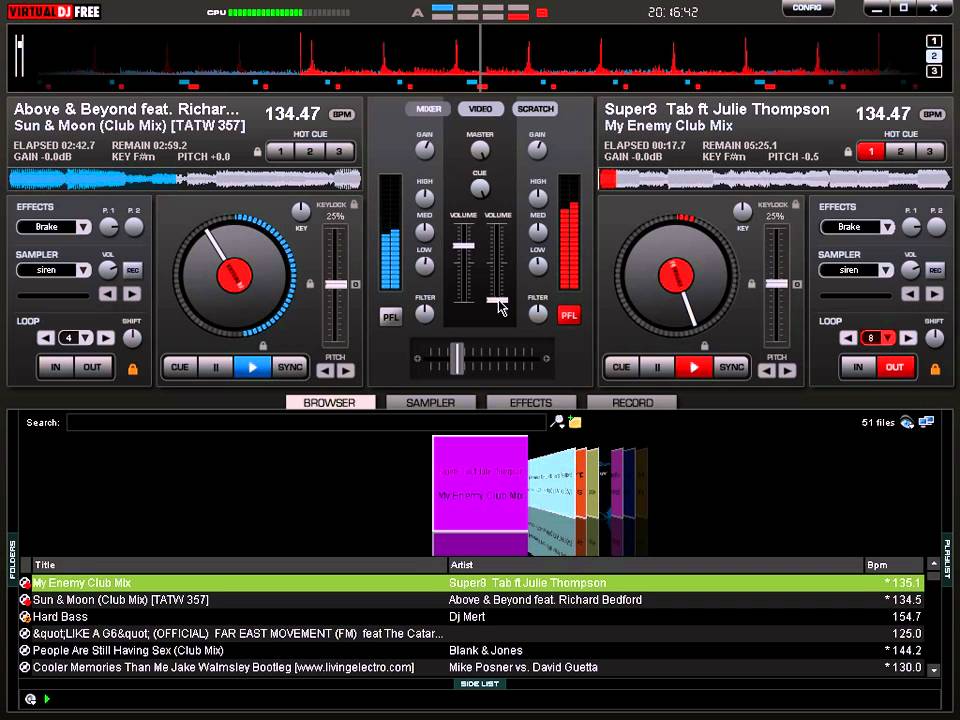Viewport: 960px width, 720px height.
Task: Select waveform zoom level 1
Action: click(x=934, y=41)
